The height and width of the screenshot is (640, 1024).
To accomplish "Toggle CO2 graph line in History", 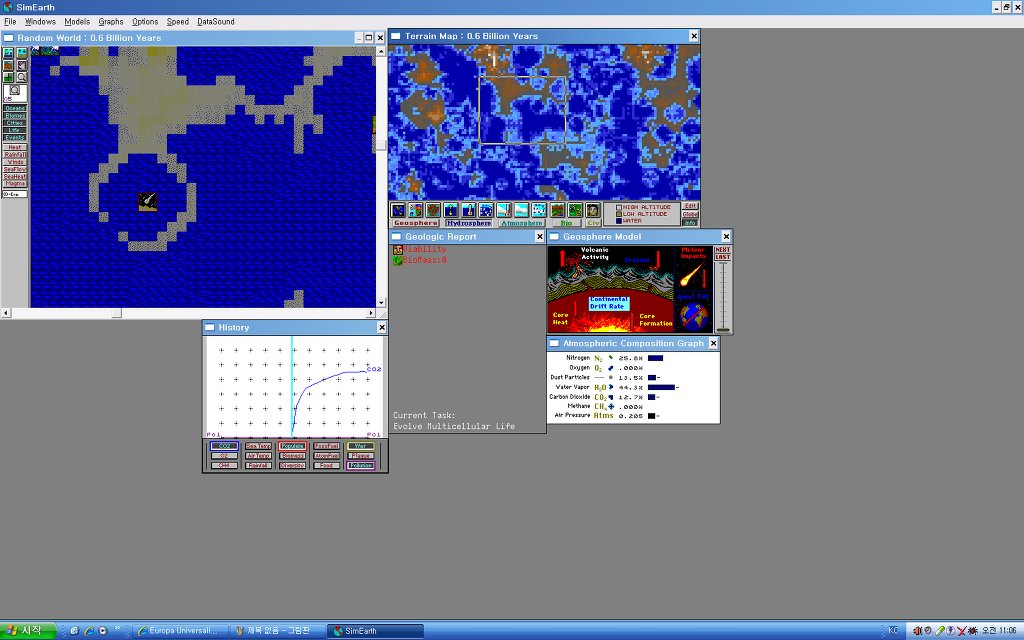I will [224, 446].
